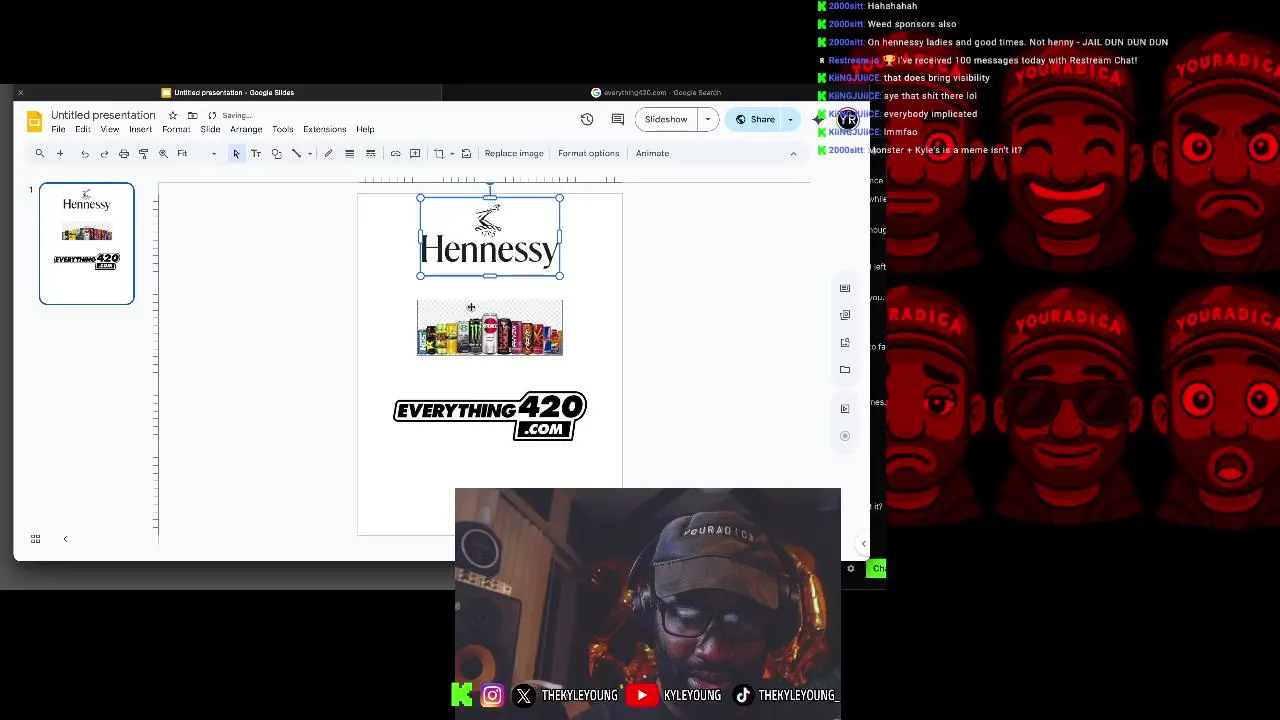The image size is (1280, 720).
Task: Expand the crop/mask image dropdown arrow
Action: pyautogui.click(x=452, y=154)
